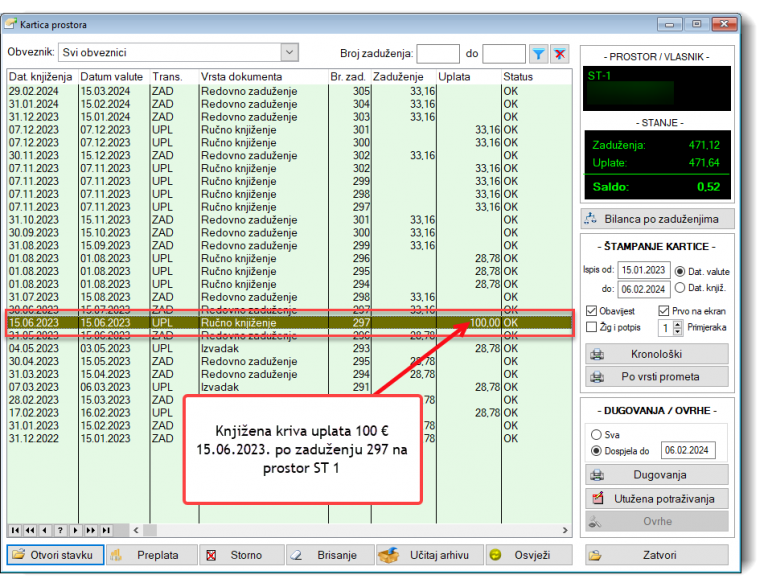The image size is (768, 587).
Task: Select Izvadak row dated 07.03.2023
Action: (289, 387)
